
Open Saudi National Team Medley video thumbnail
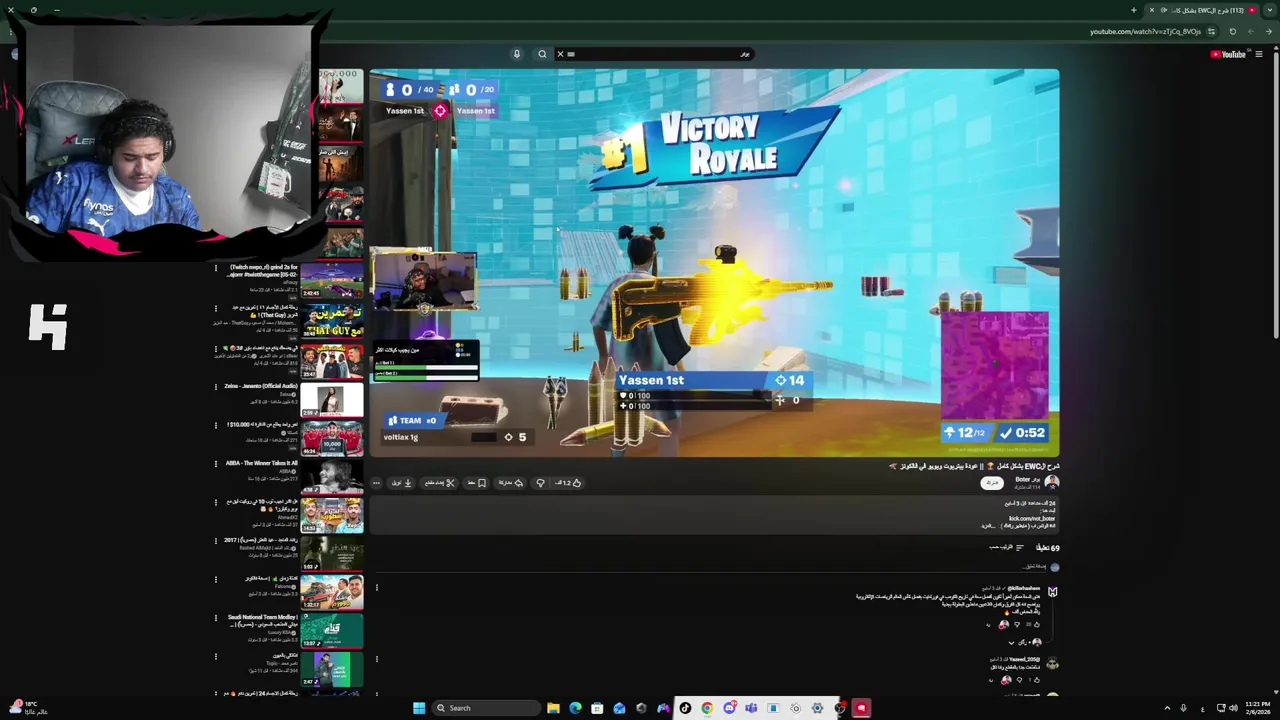[332, 631]
